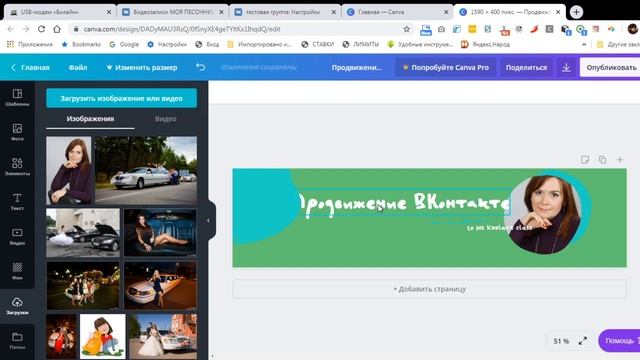Open the Настройки bookmark
Image resolution: width=640 pixels, height=360 pixels.
(167, 44)
